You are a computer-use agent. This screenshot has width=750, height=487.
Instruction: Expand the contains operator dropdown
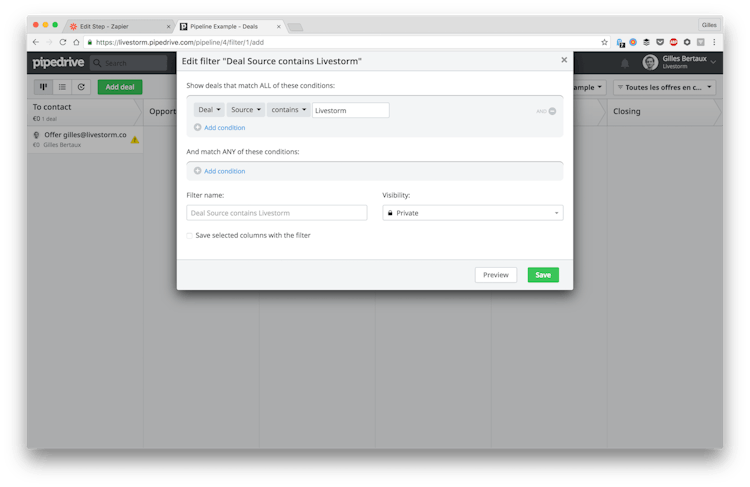[288, 110]
